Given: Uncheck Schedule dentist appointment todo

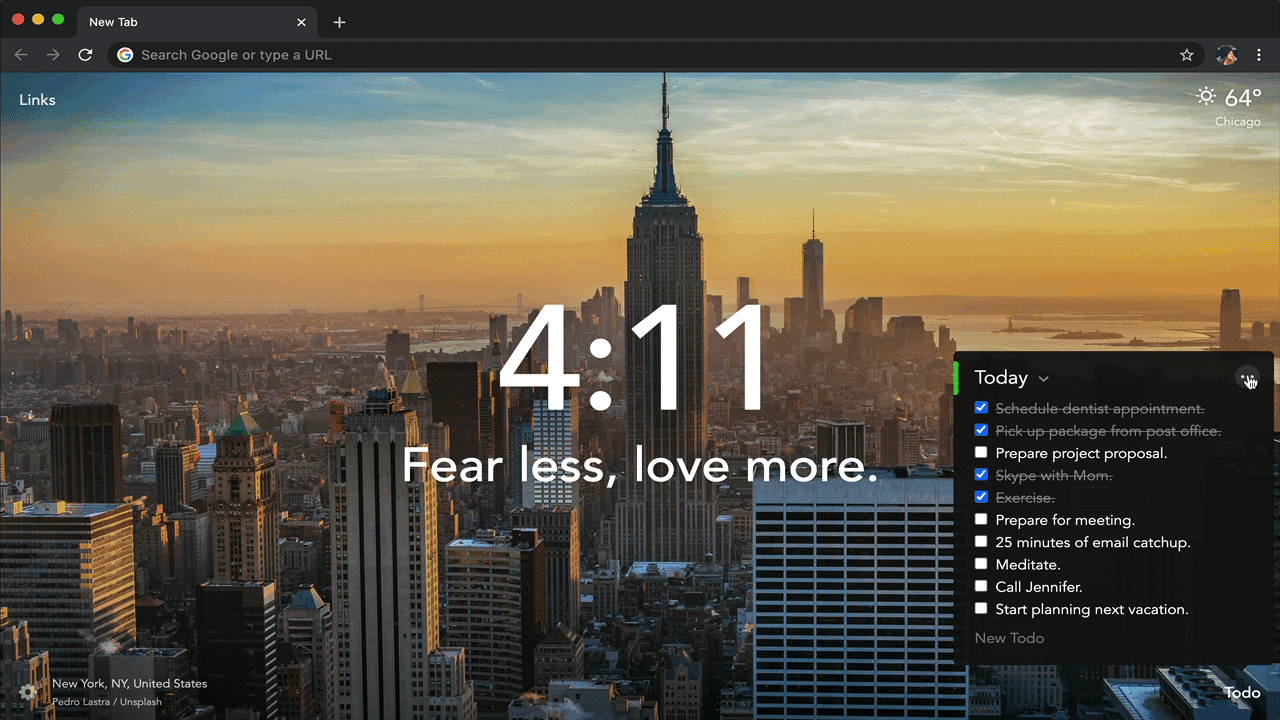Looking at the screenshot, I should [981, 408].
